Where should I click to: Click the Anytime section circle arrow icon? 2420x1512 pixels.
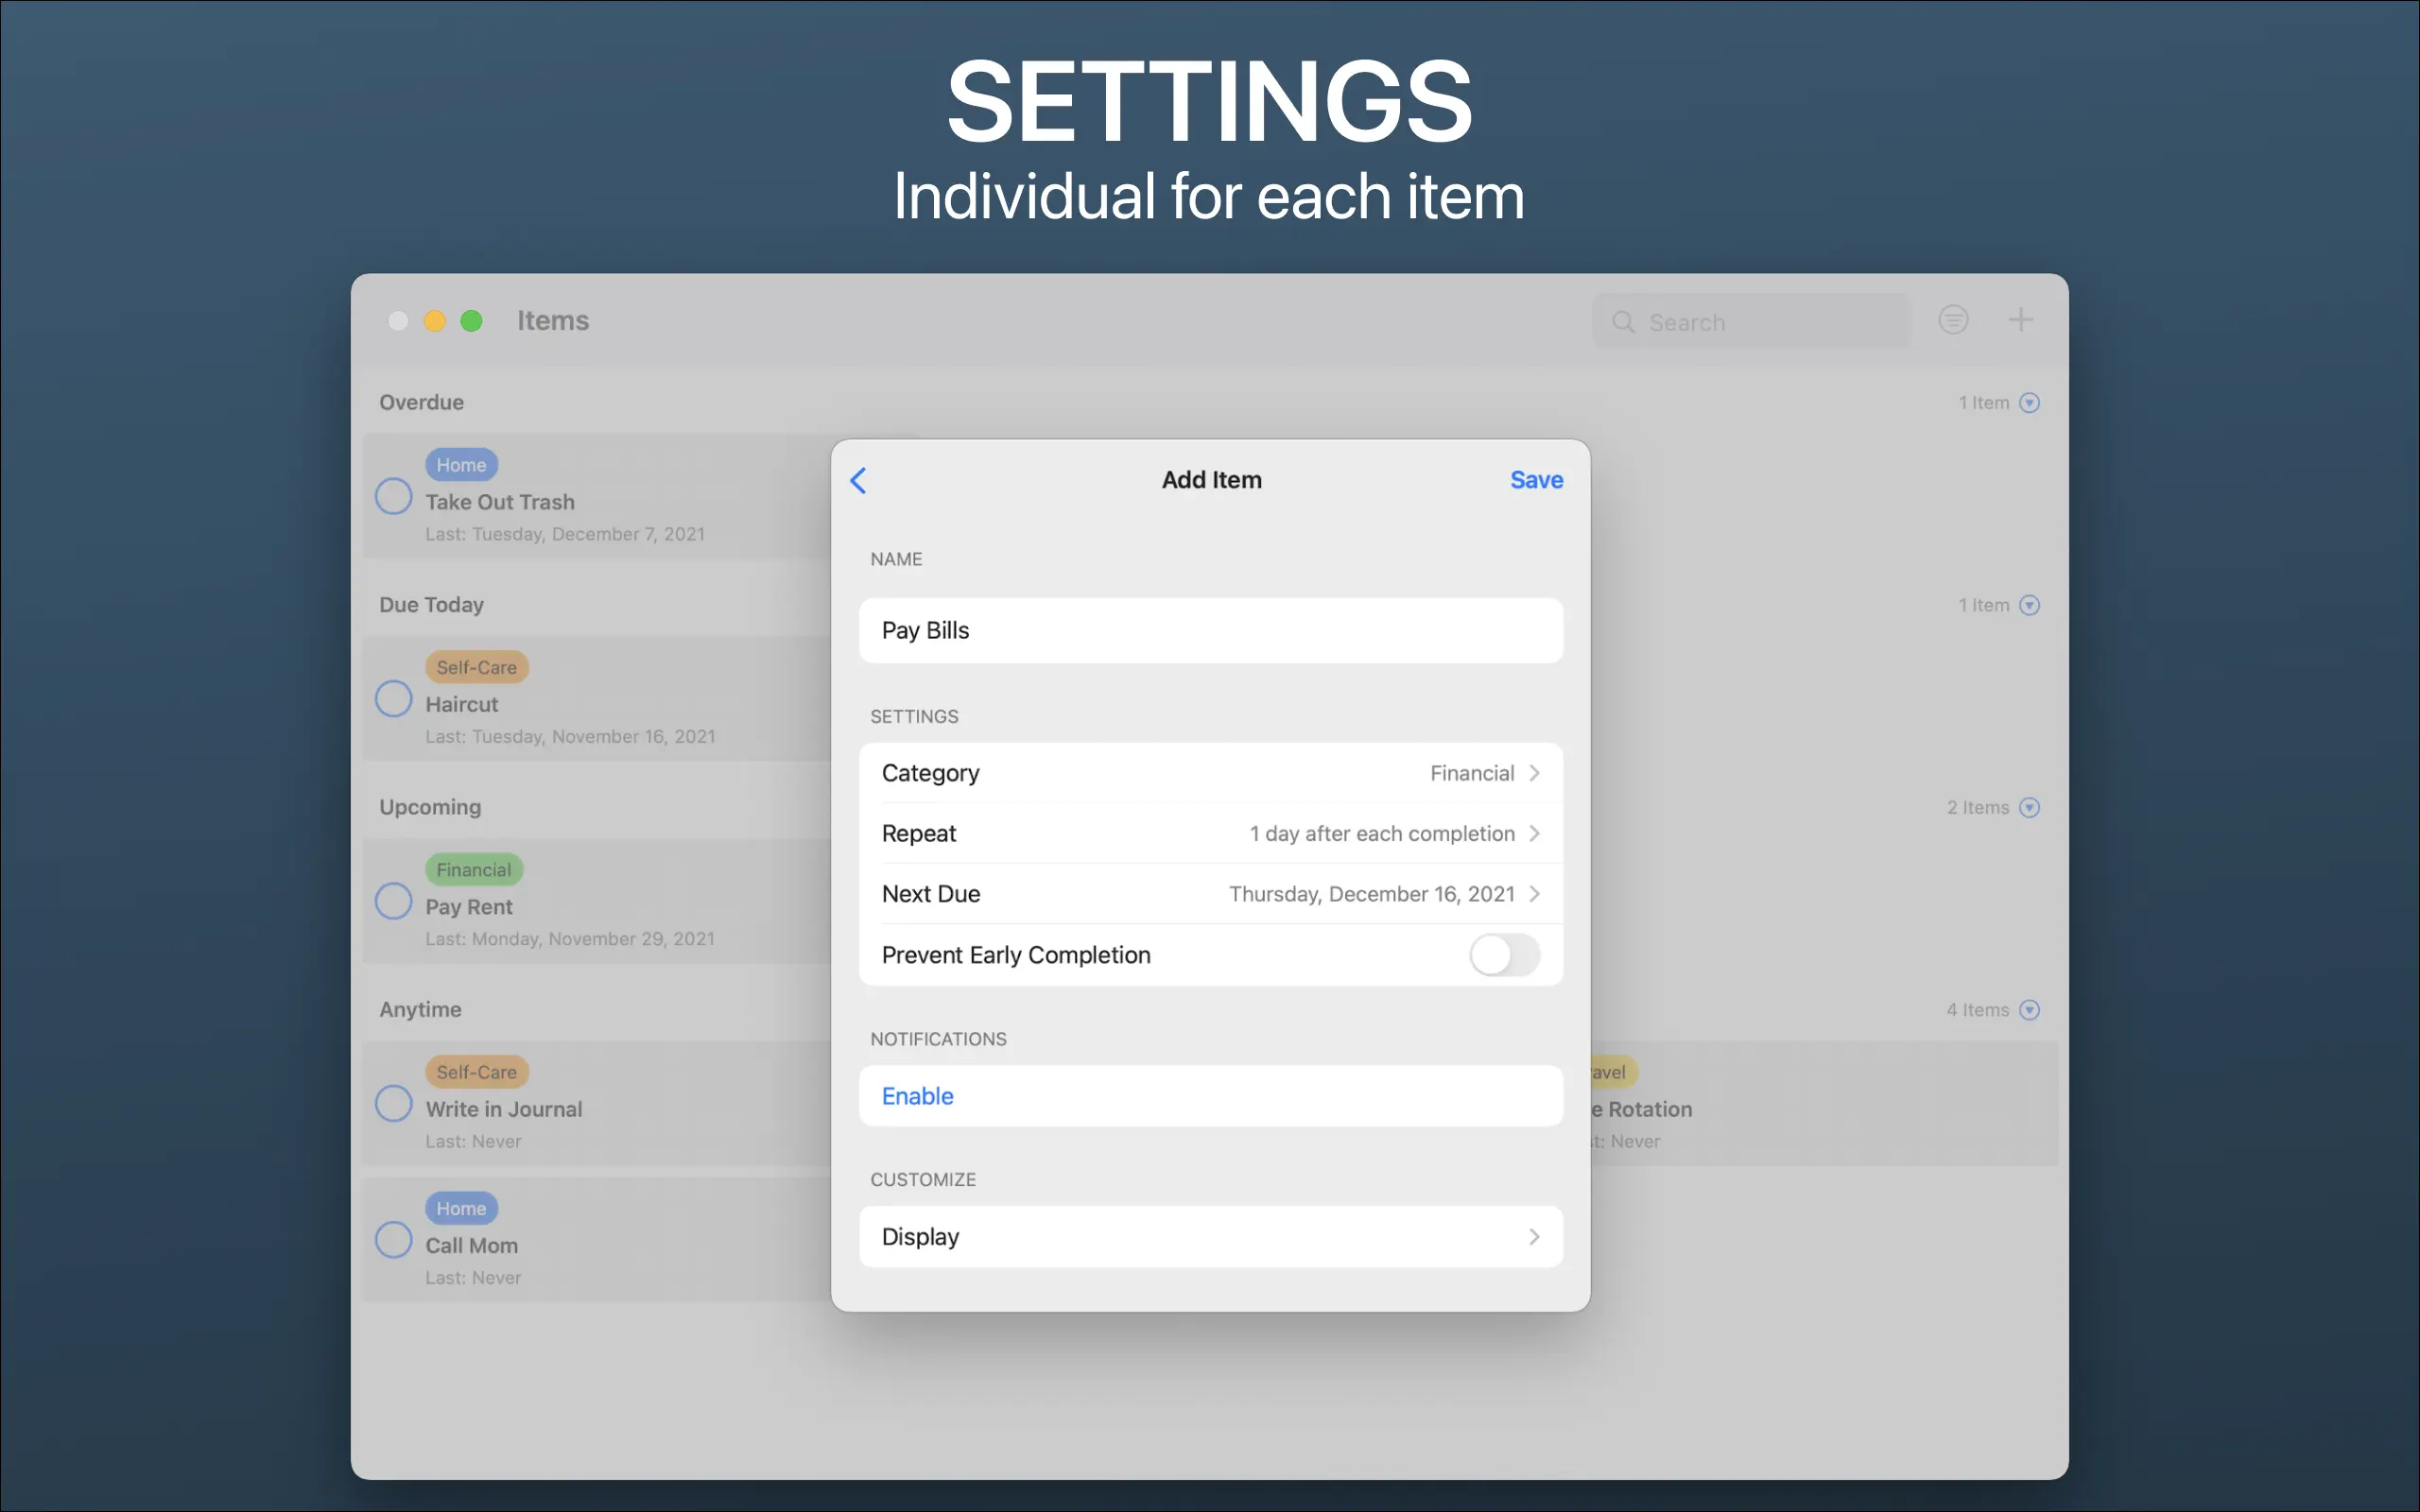[x=2029, y=1010]
